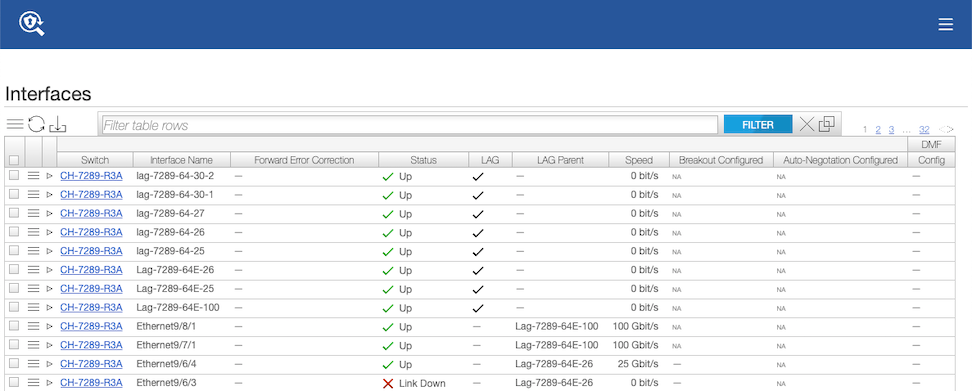Open the hamburger menu in header
Image resolution: width=972 pixels, height=391 pixels.
[945, 24]
